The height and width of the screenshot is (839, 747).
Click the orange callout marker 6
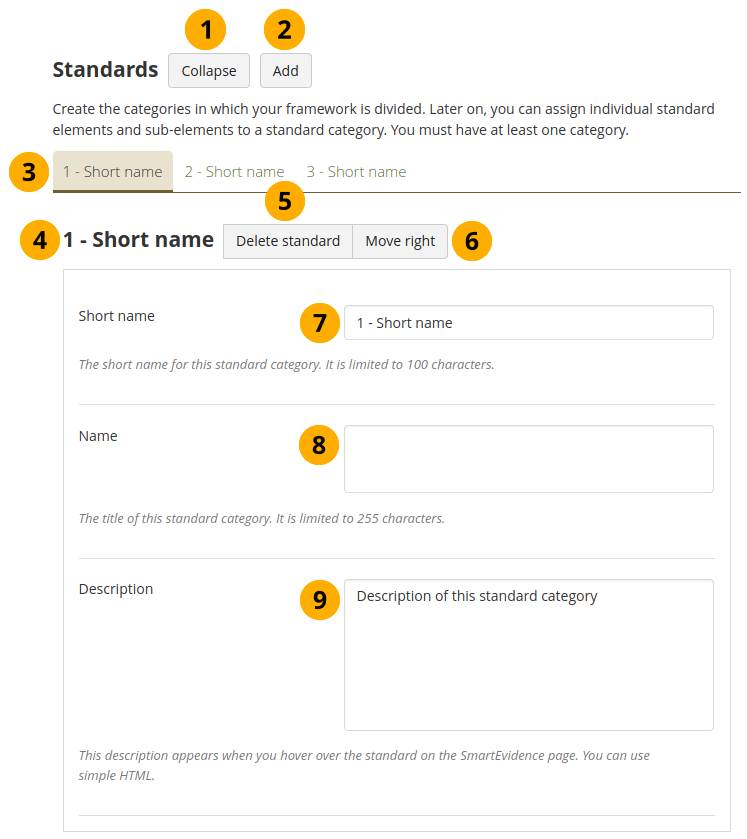(x=472, y=241)
